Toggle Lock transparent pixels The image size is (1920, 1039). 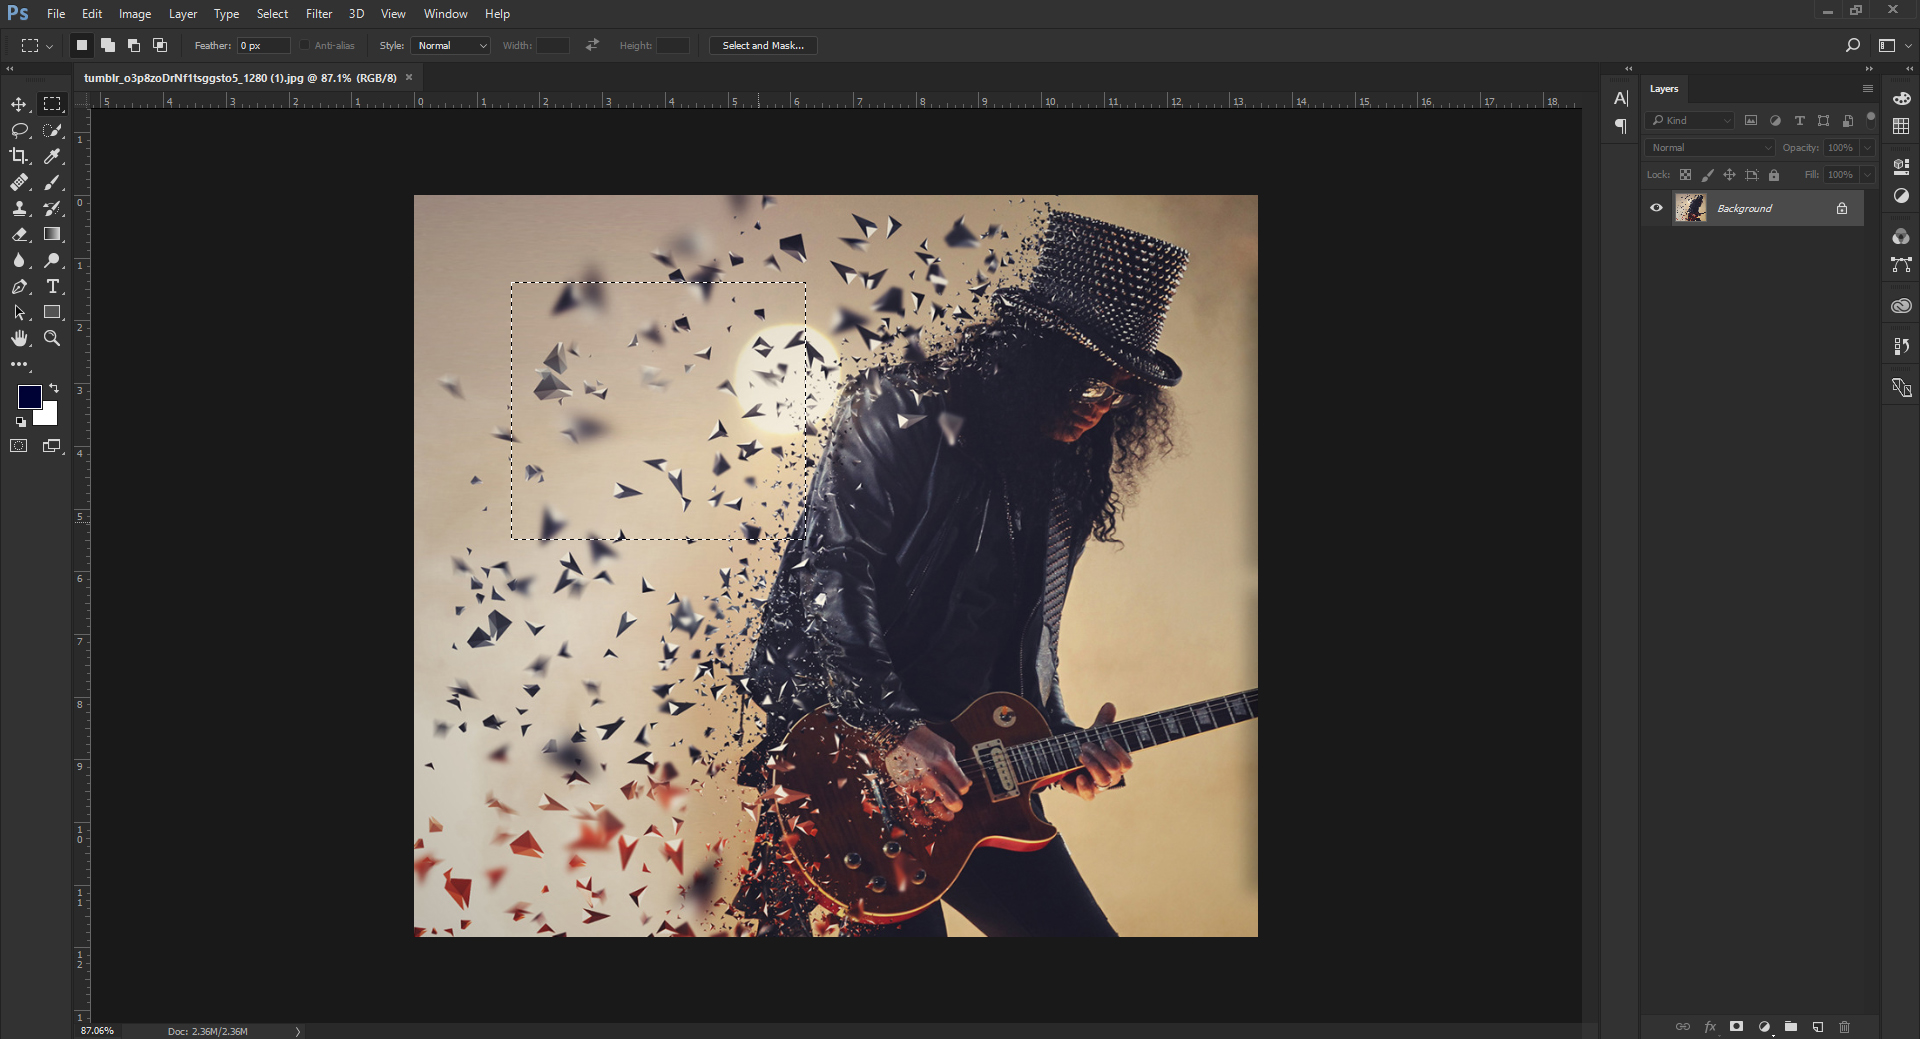click(x=1685, y=175)
